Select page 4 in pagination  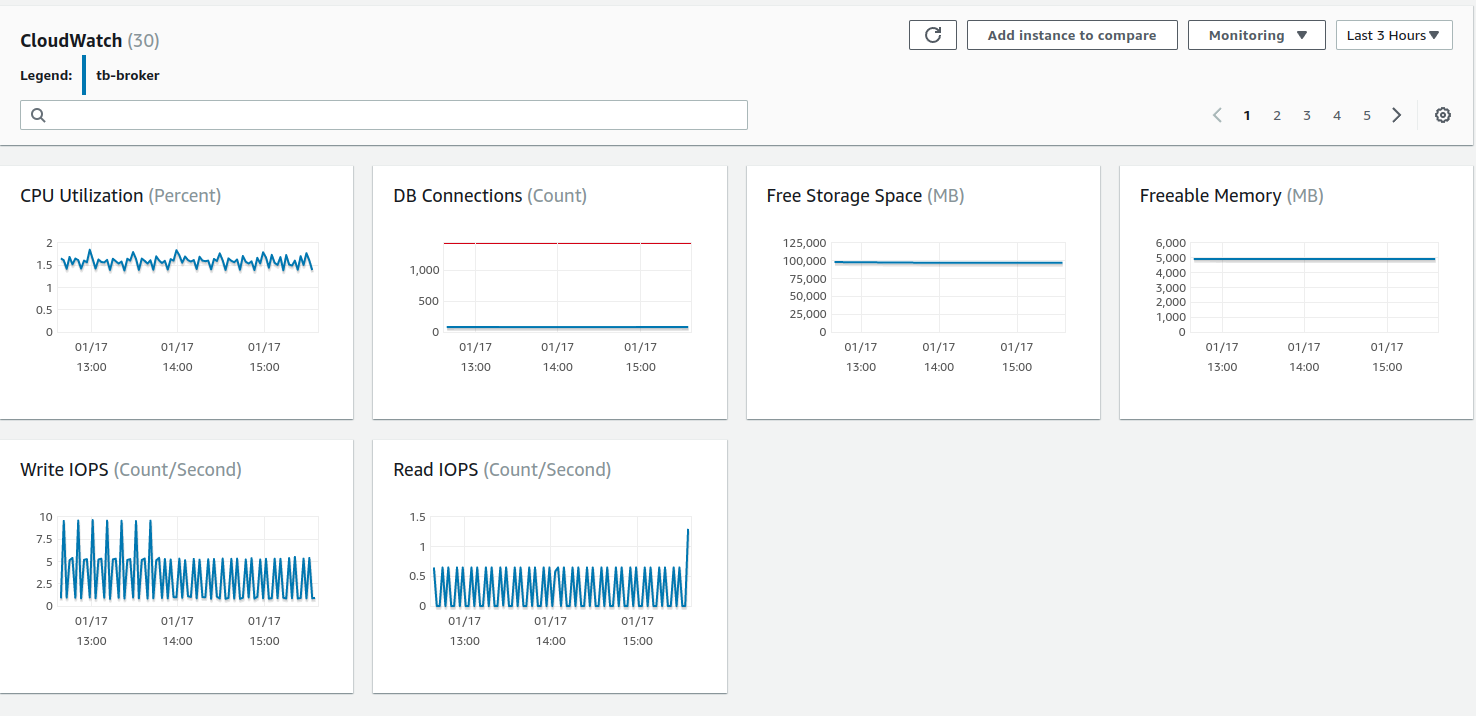click(x=1336, y=115)
